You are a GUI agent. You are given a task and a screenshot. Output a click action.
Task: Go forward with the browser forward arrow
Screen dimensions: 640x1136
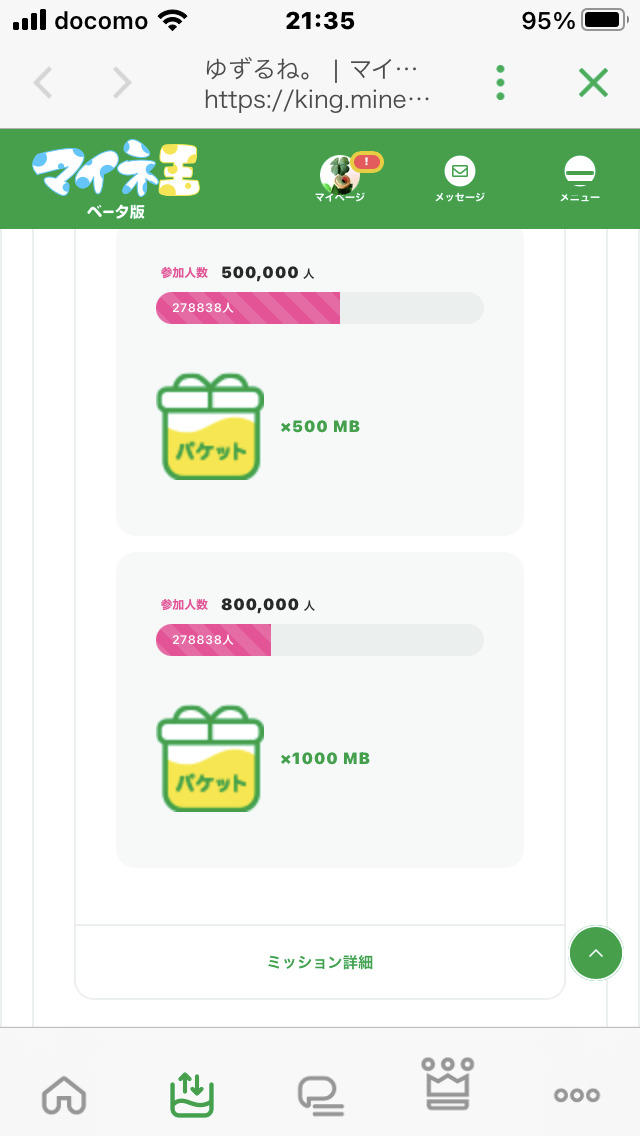pyautogui.click(x=122, y=83)
